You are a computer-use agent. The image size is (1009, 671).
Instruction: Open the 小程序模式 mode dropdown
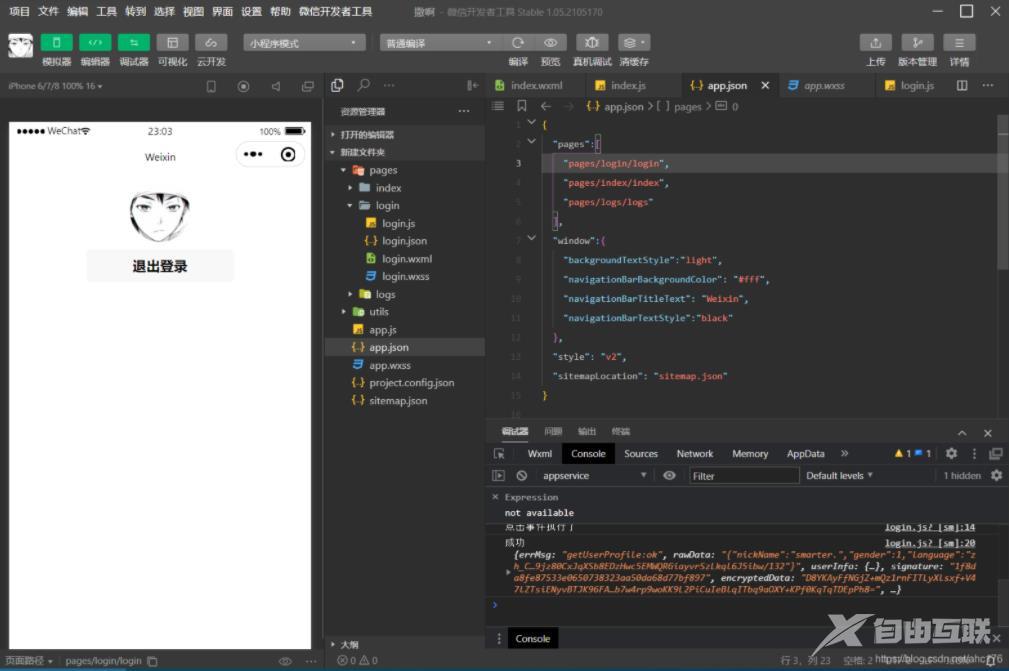(304, 43)
